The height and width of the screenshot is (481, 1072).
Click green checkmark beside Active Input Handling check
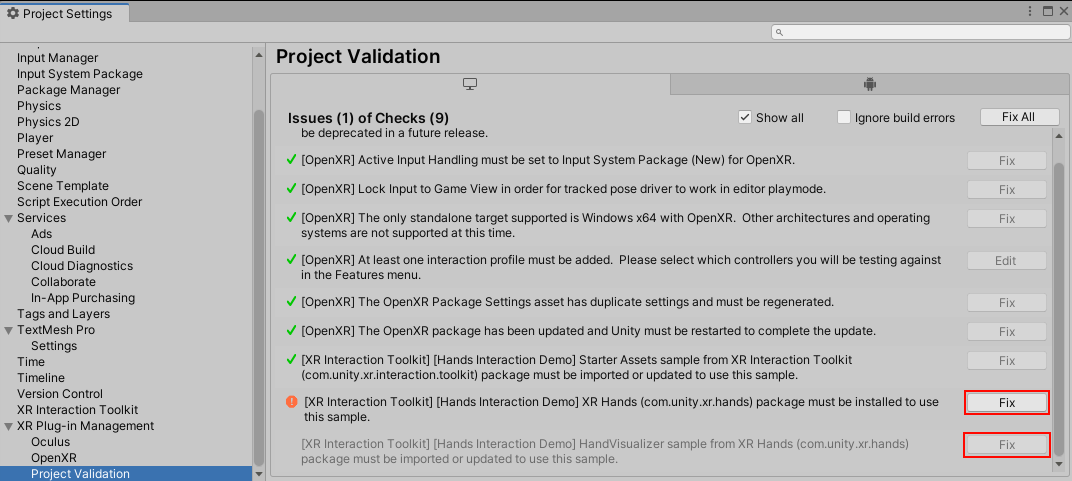coord(291,160)
